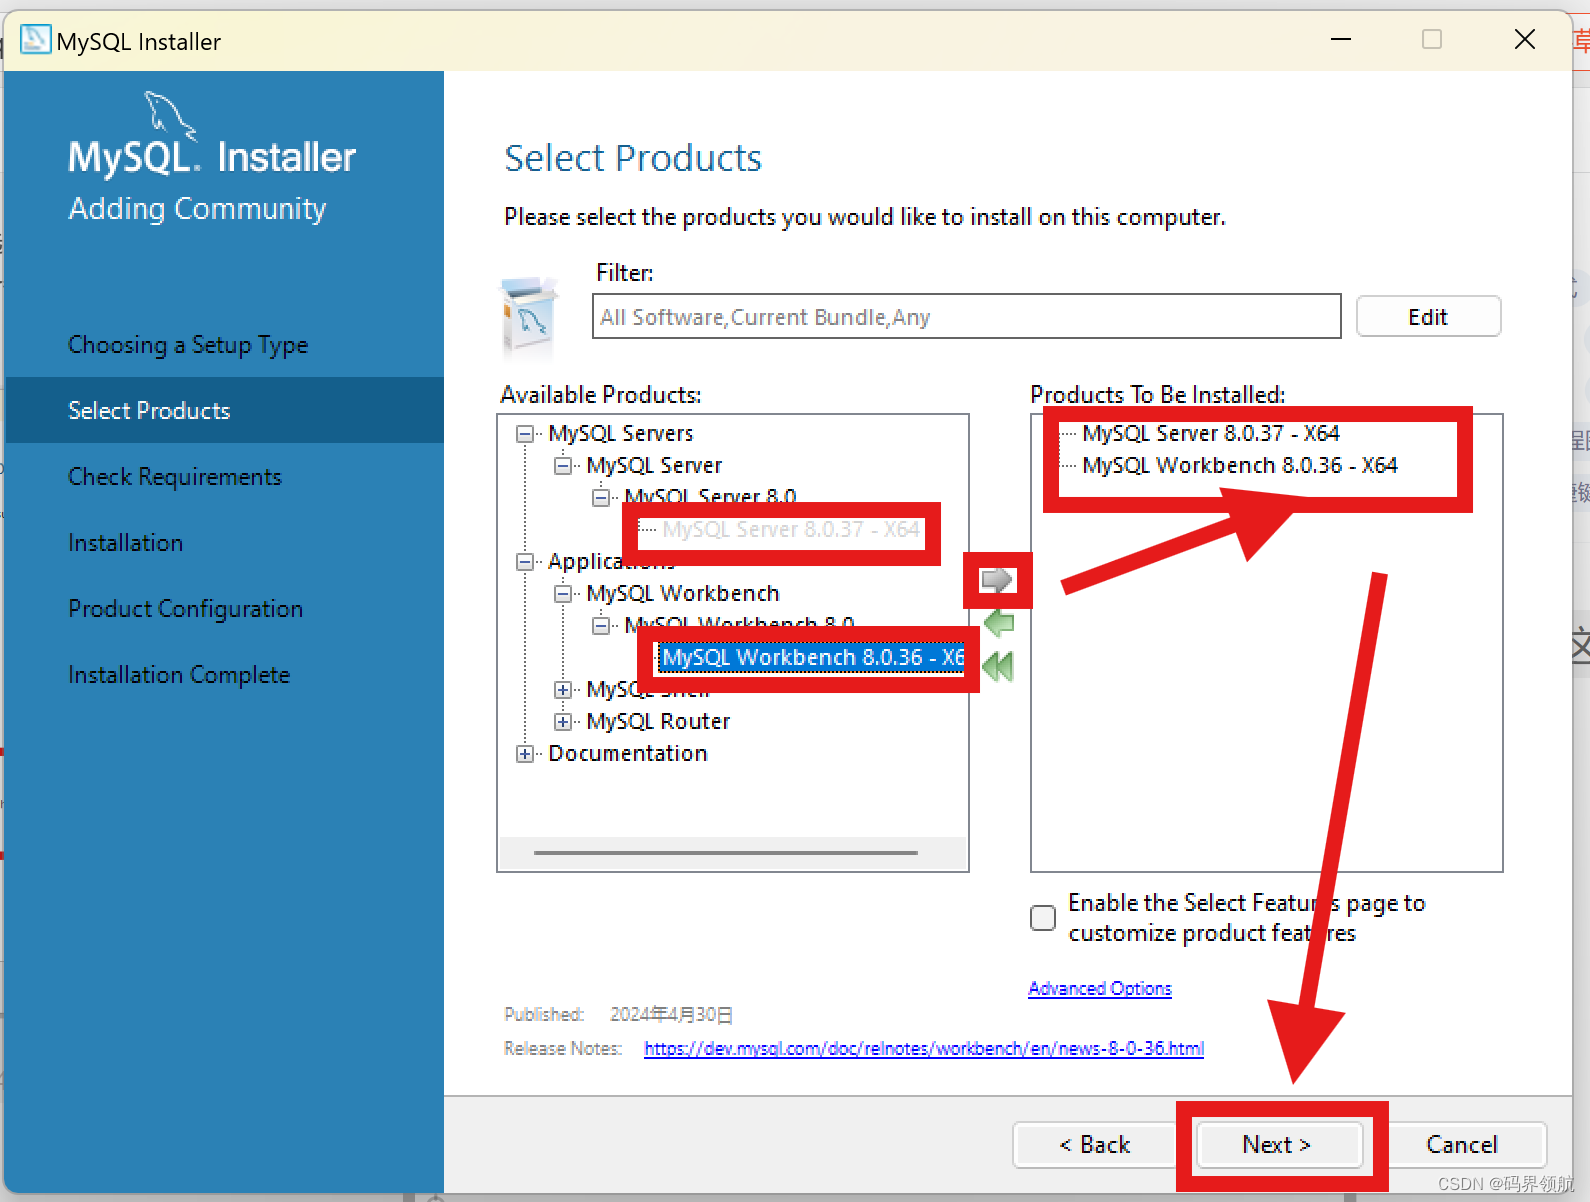Select MySQL Server 8.0.37 in Products To Be Installed

[x=1211, y=434]
